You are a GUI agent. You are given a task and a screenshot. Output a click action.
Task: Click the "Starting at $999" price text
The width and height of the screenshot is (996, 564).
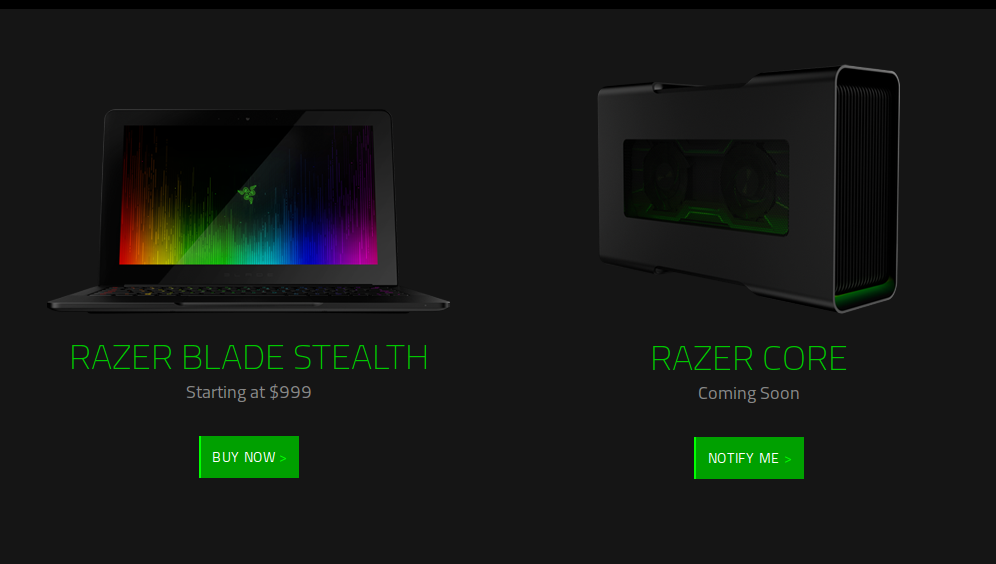[x=249, y=392]
